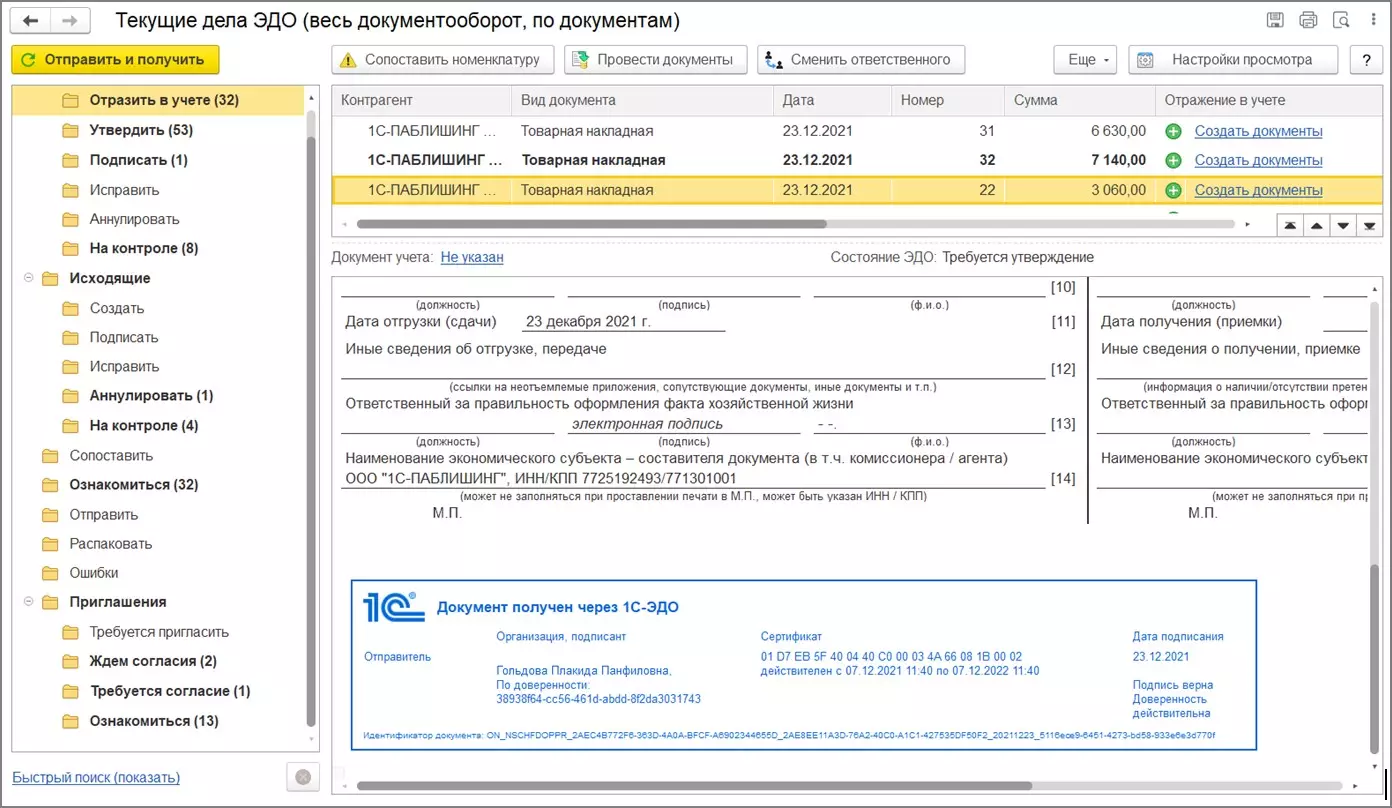
Task: Jump to the last row with the bottom arrow
Action: click(x=1368, y=226)
